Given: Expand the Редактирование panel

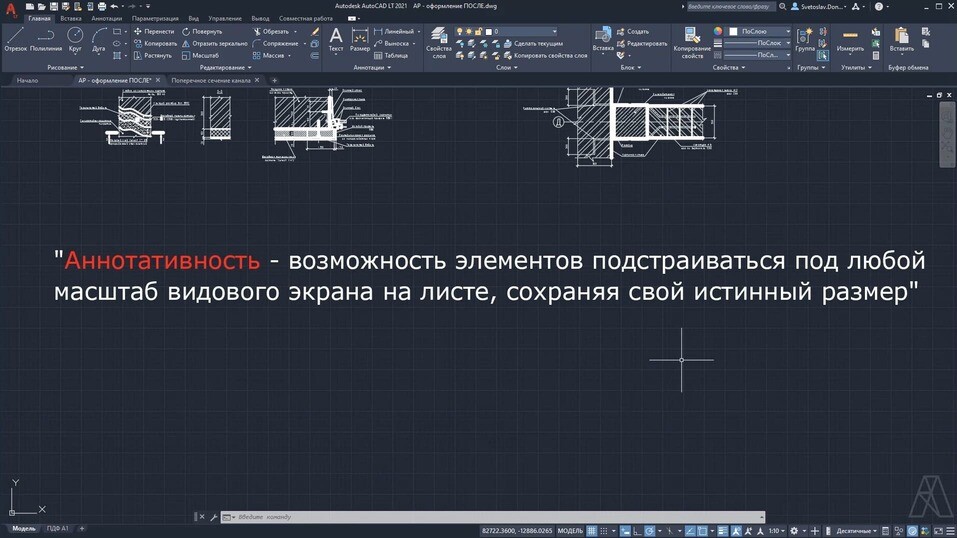Looking at the screenshot, I should (225, 68).
